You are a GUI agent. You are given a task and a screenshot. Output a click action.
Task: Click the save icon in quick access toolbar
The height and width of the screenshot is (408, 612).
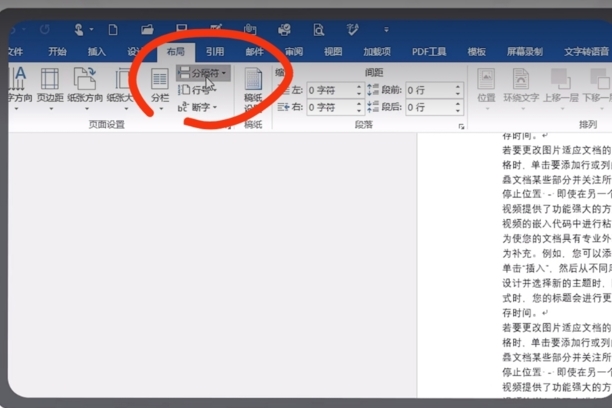pyautogui.click(x=182, y=28)
